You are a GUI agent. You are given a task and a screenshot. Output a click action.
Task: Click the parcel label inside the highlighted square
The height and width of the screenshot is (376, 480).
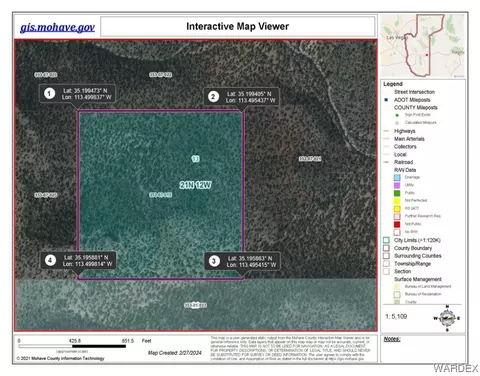tap(160, 195)
